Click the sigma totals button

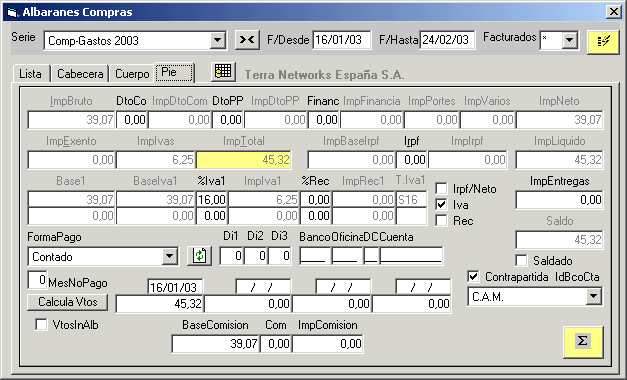click(583, 342)
